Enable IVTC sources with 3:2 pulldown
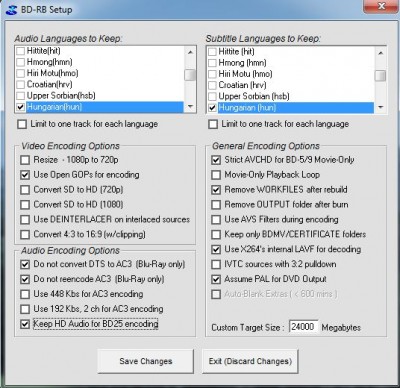400x388 pixels. (216, 264)
